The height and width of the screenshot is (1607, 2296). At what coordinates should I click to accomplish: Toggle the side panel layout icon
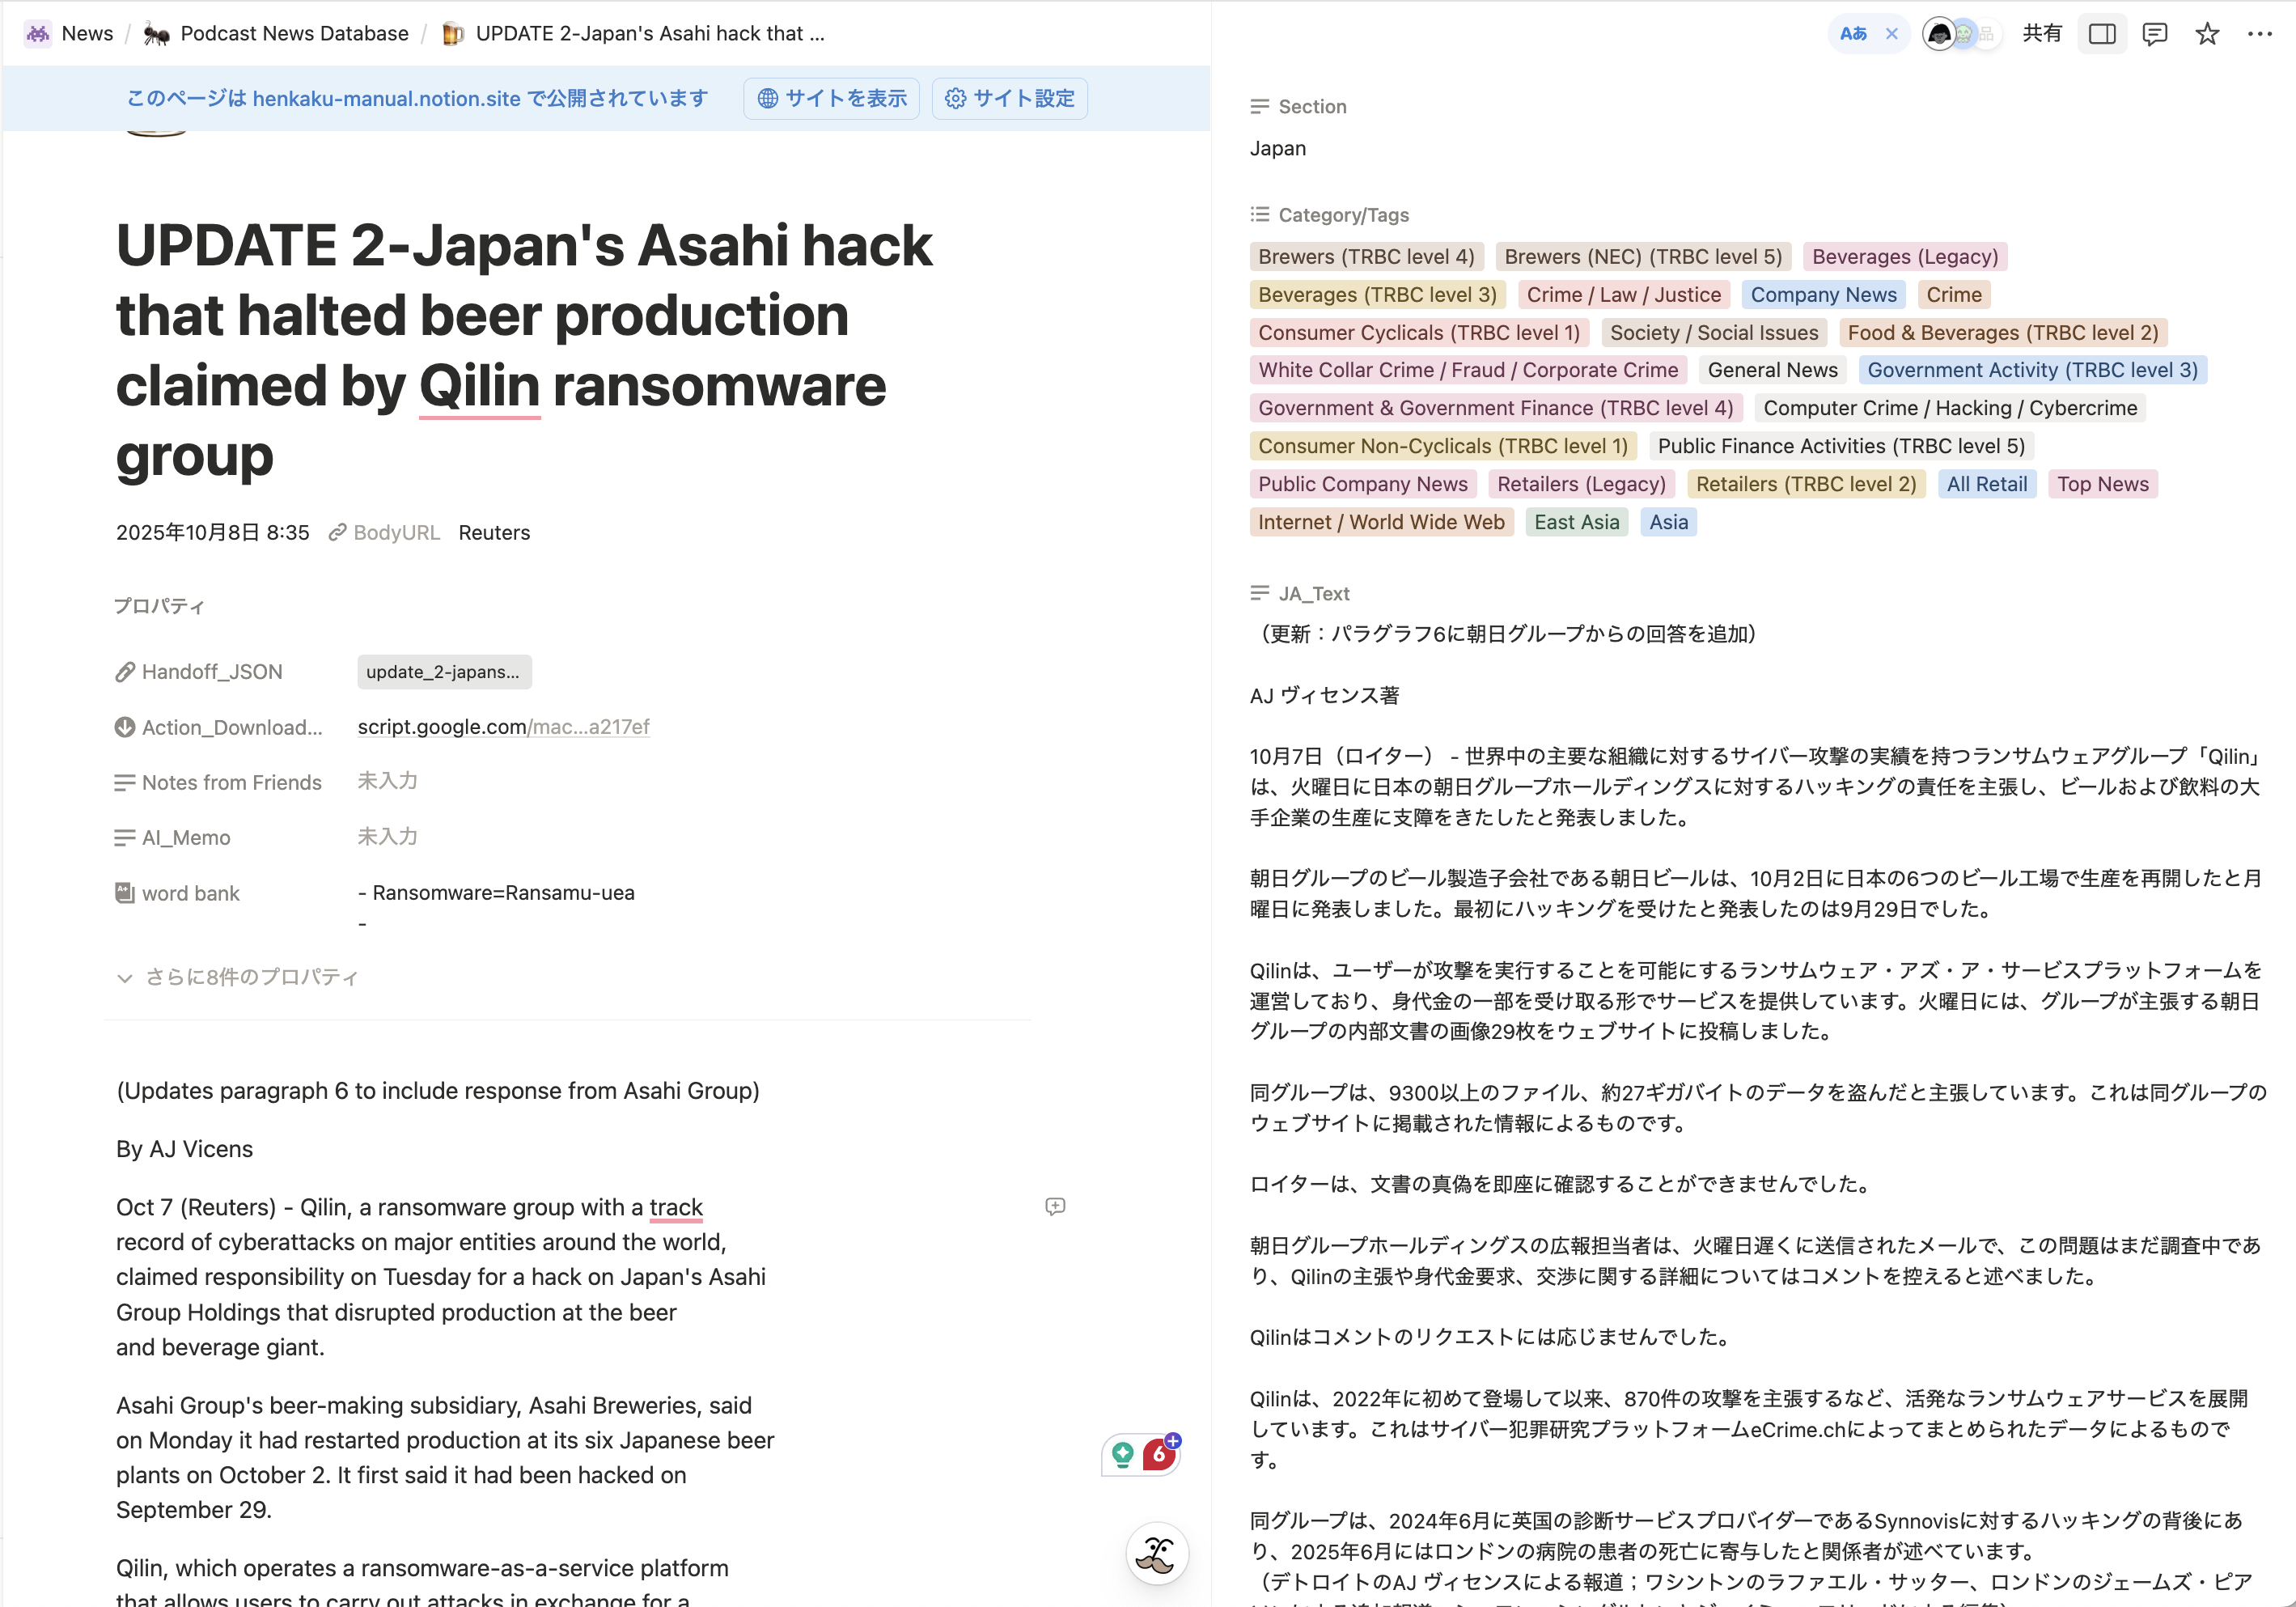coord(2102,34)
